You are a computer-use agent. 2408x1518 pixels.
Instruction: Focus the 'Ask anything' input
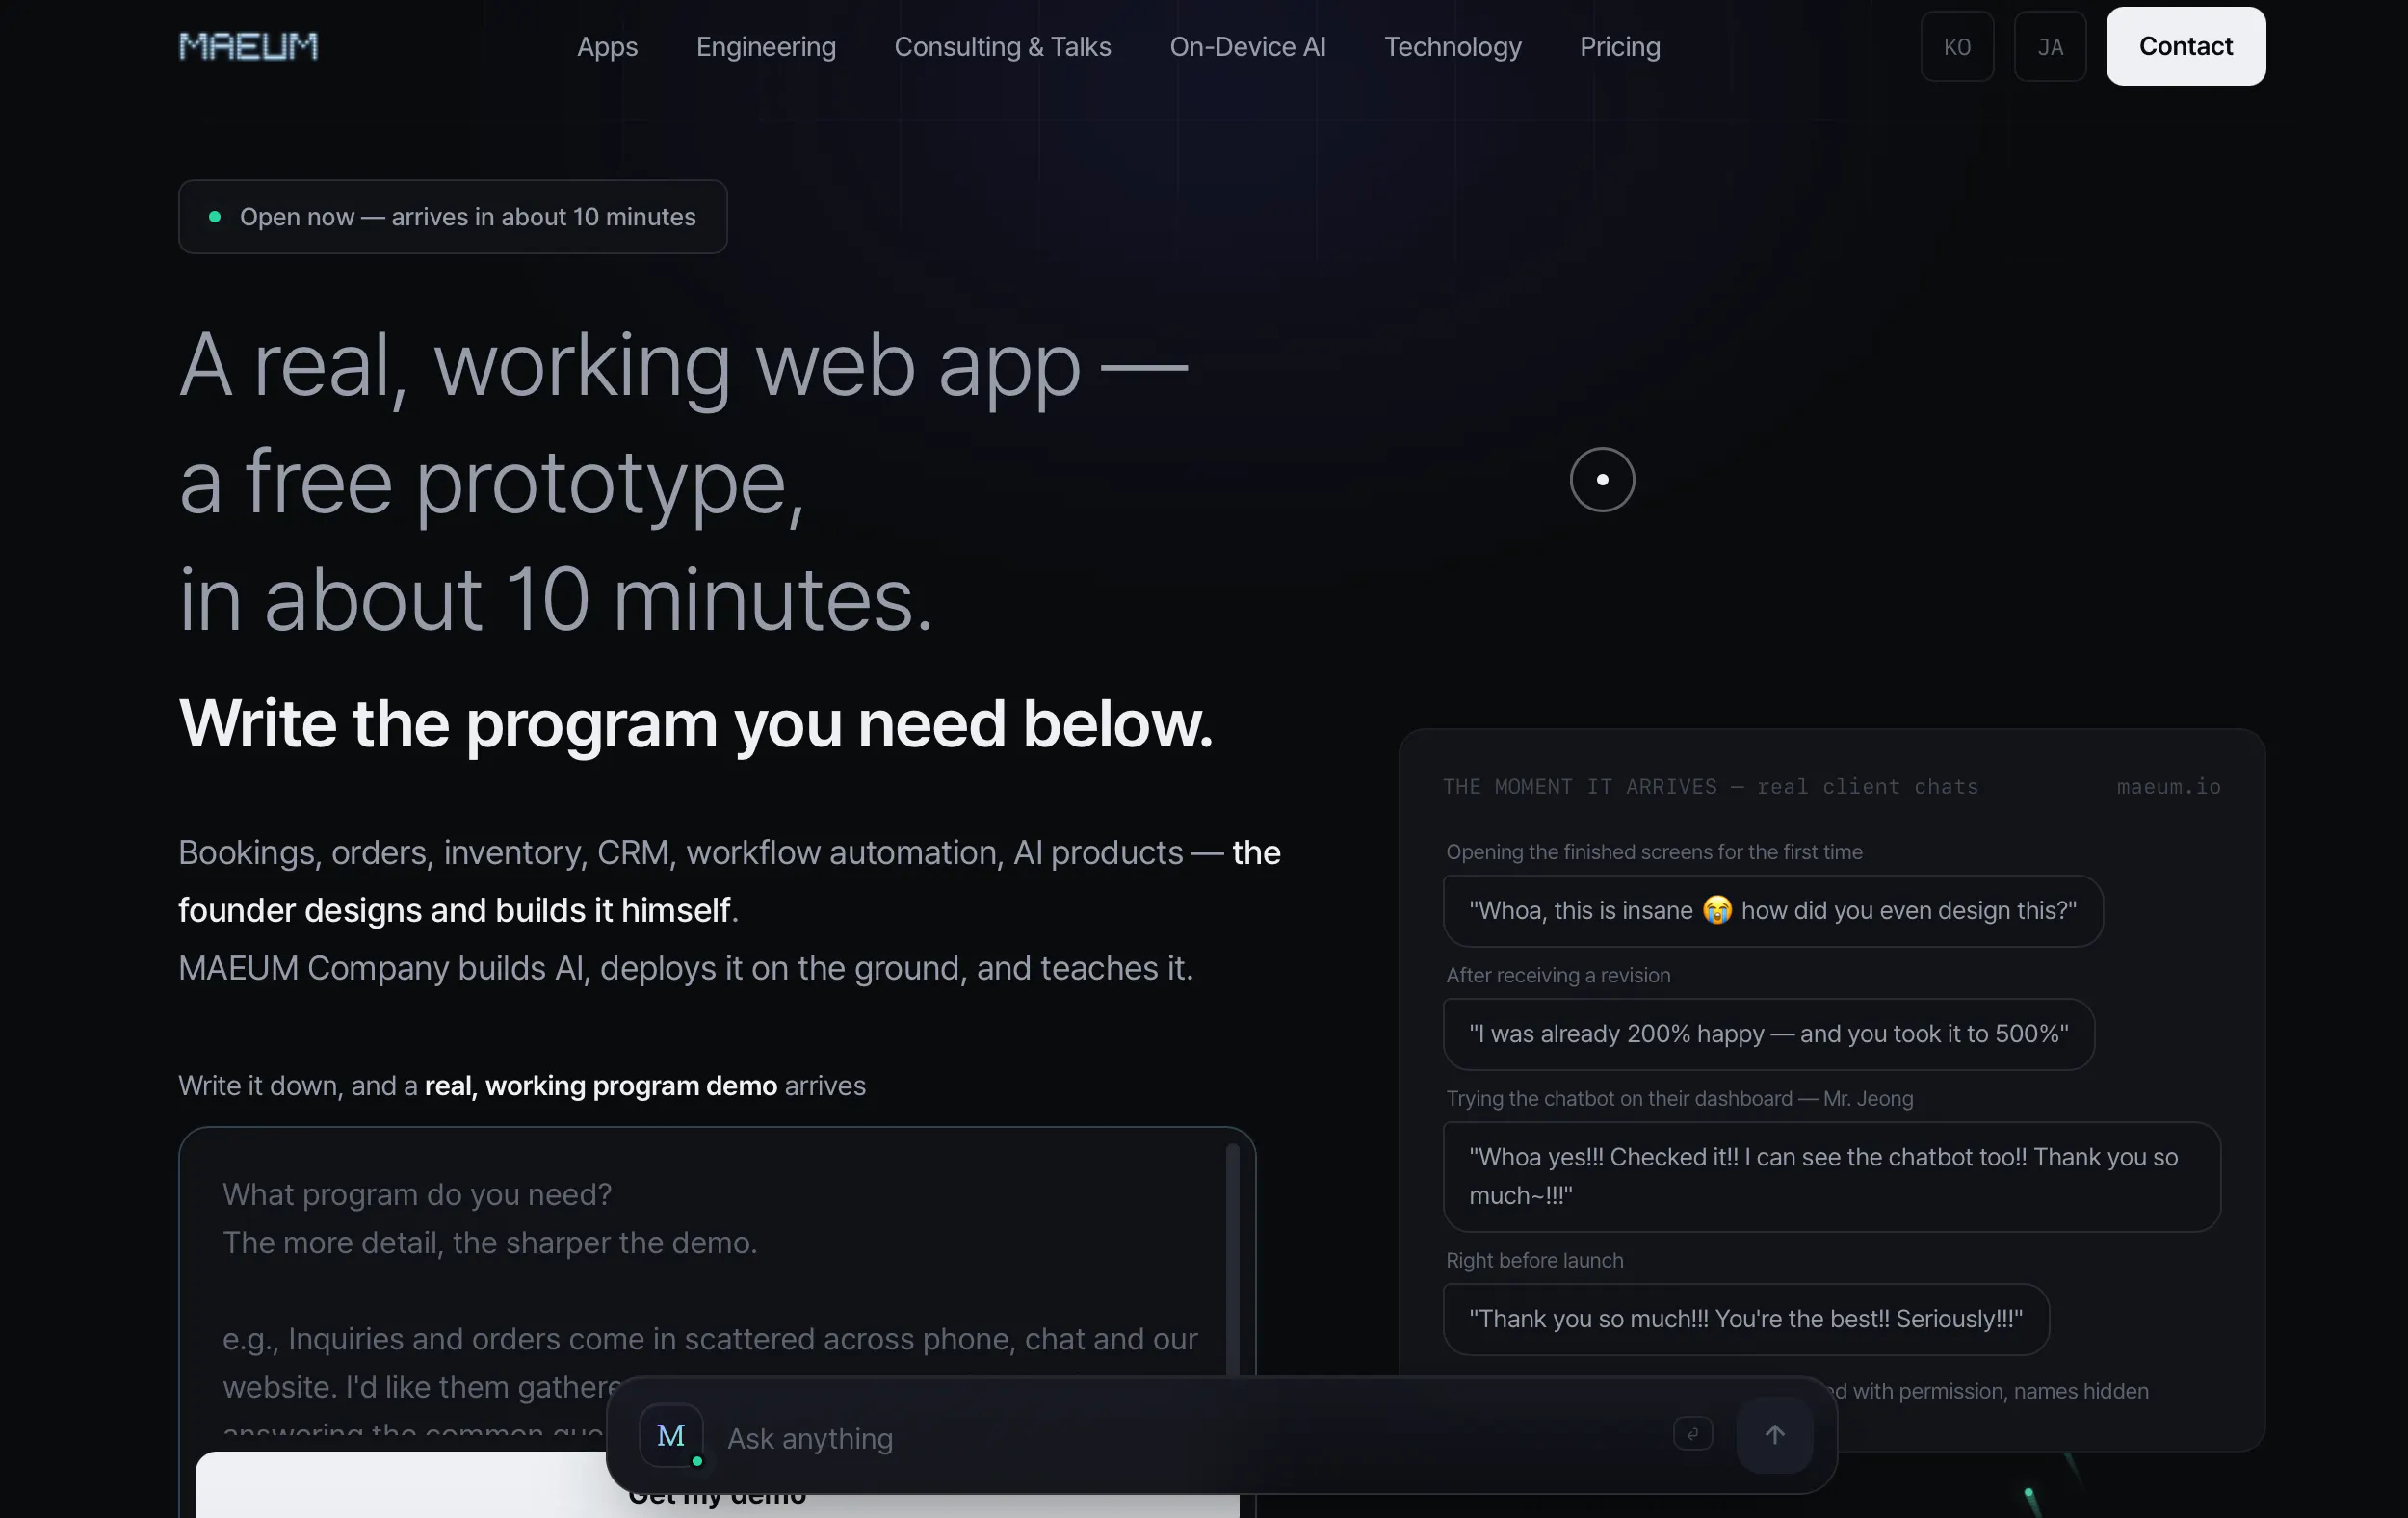1190,1438
